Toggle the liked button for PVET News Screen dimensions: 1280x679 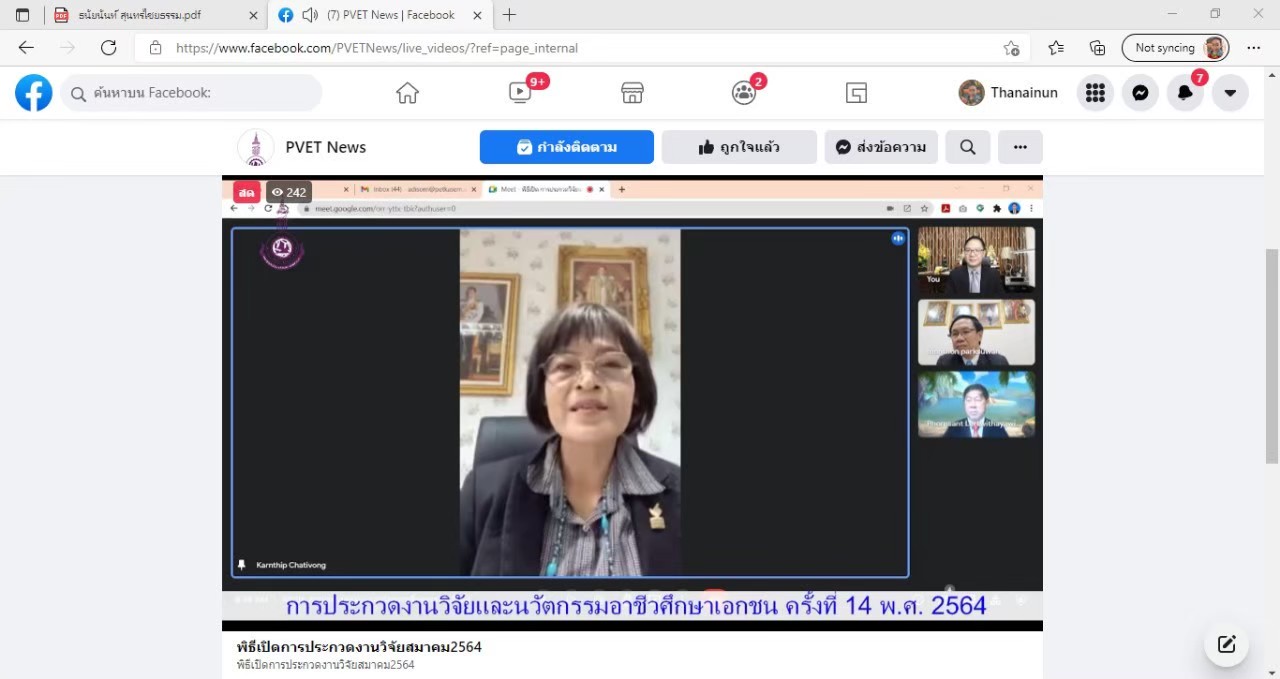click(739, 147)
